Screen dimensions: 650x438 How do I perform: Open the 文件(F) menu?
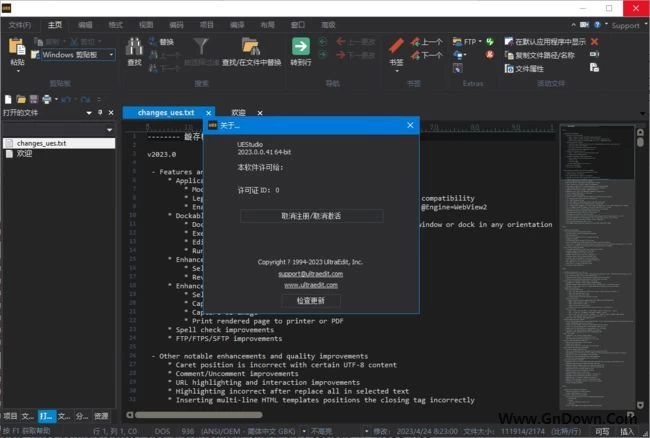point(20,25)
